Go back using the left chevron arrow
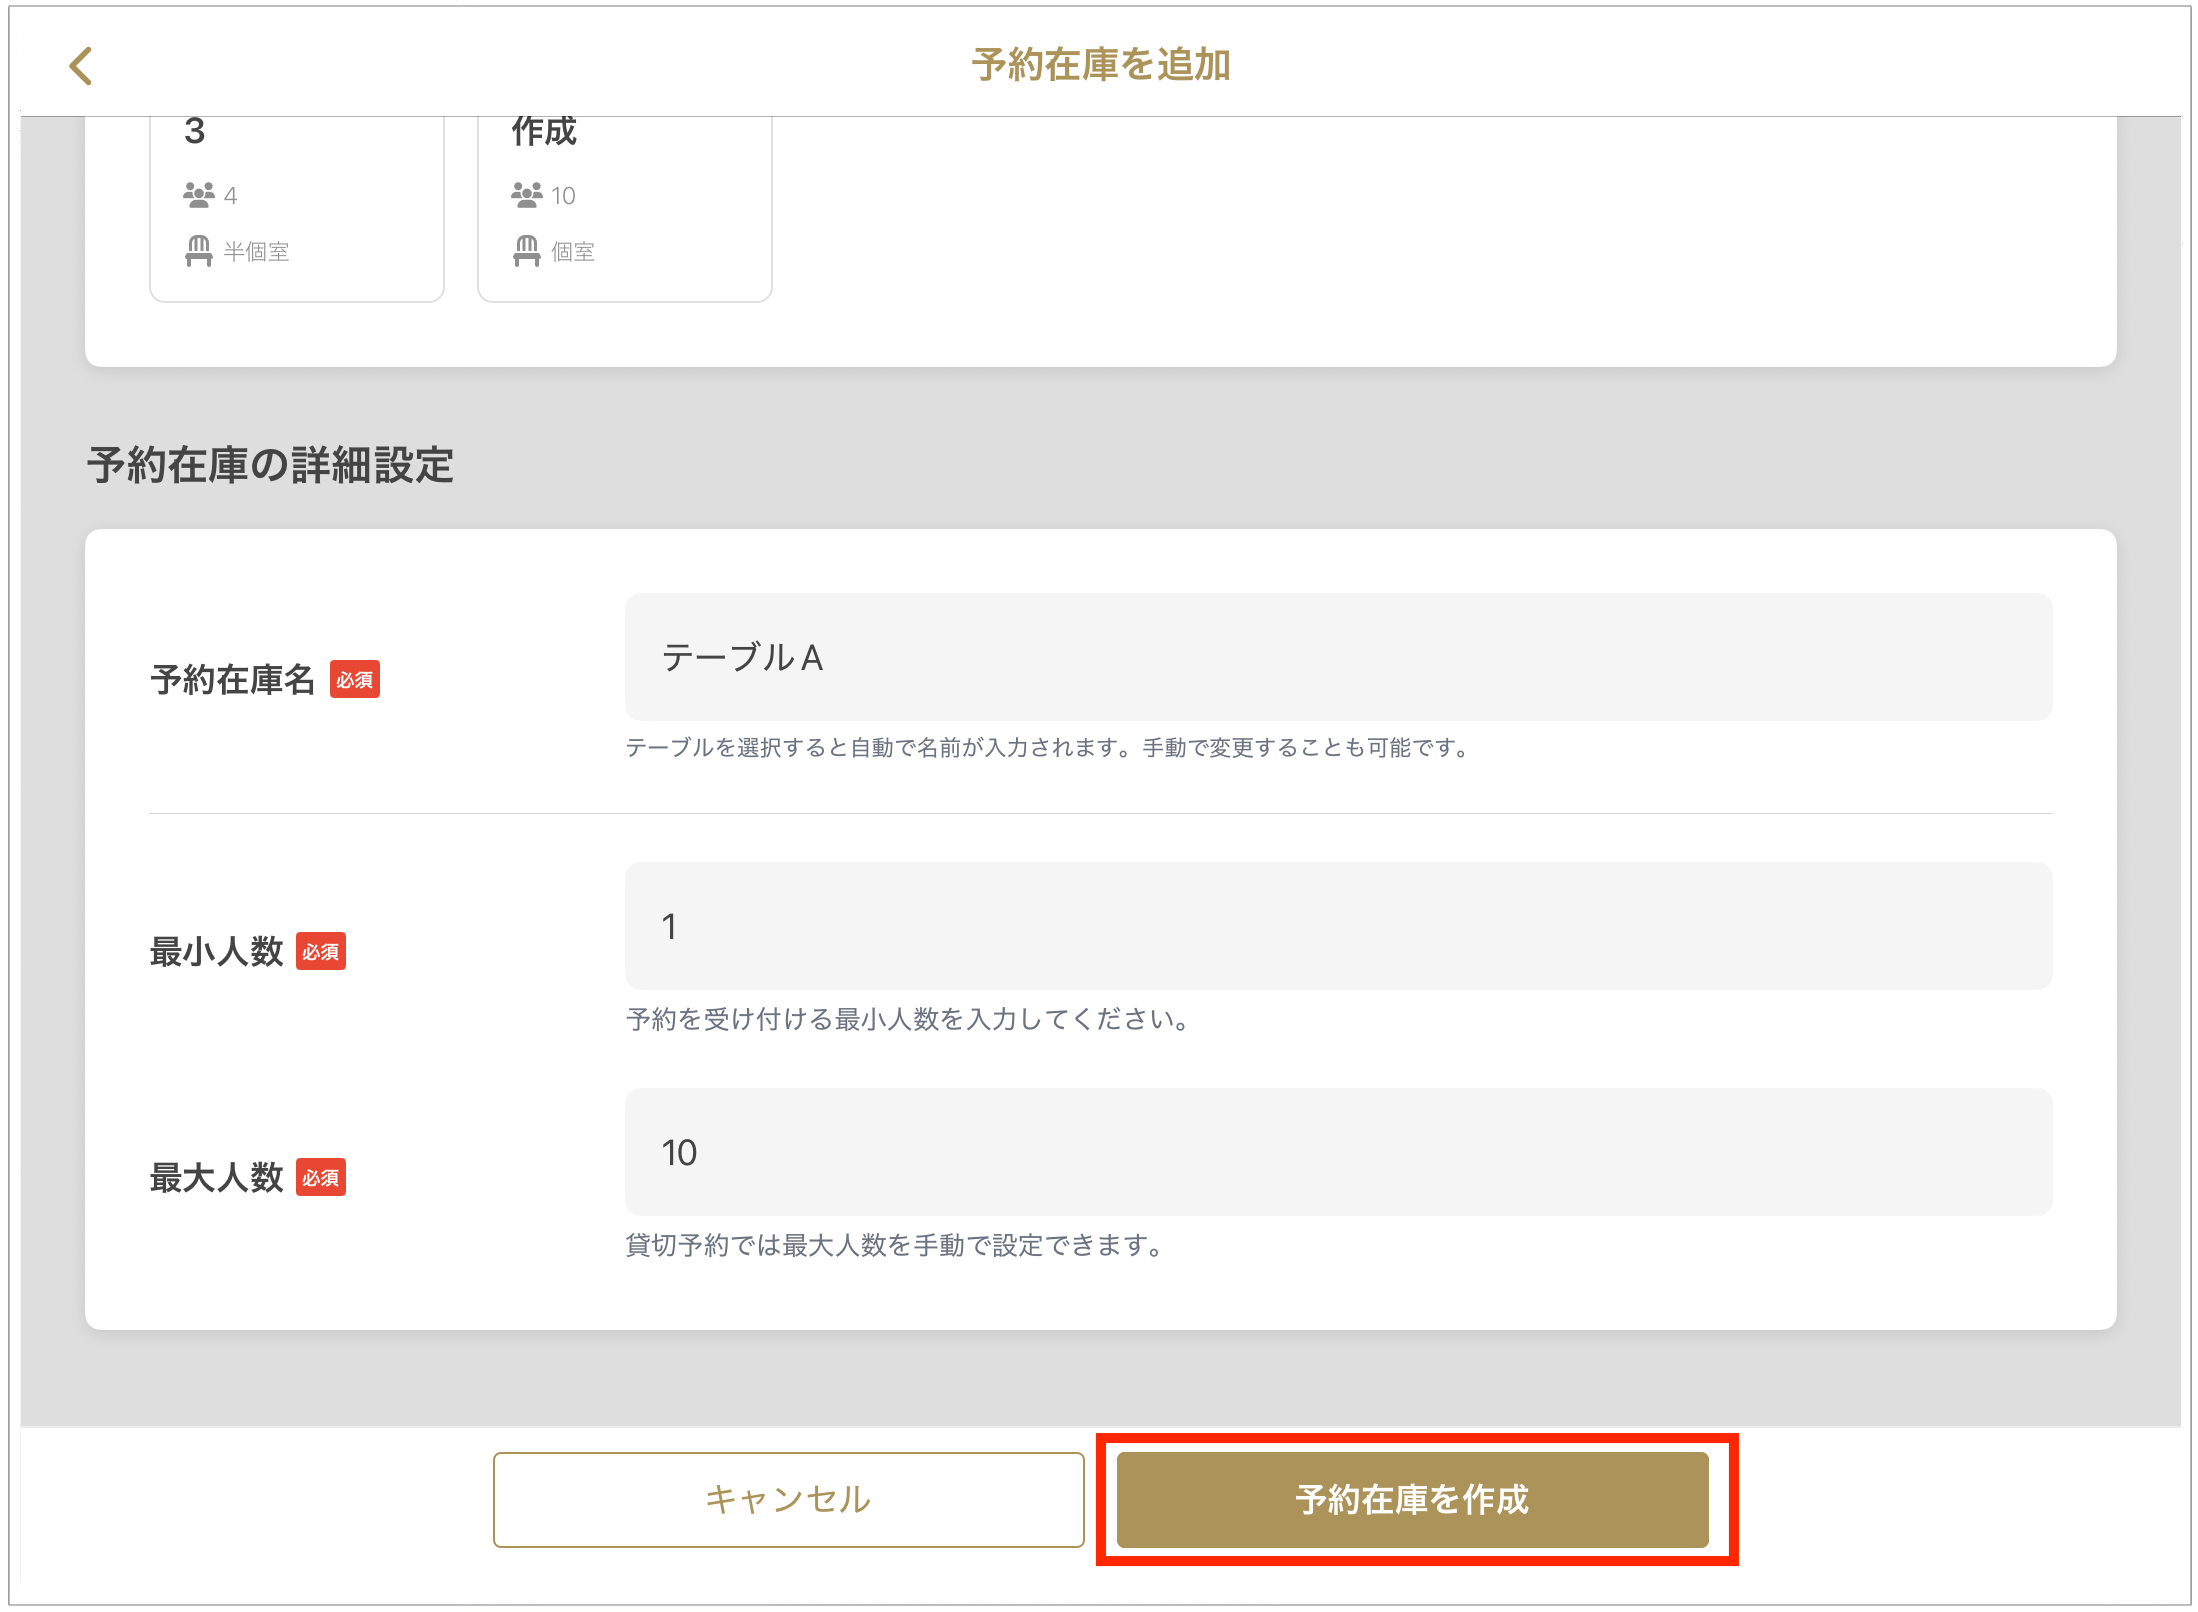The image size is (2198, 1612). click(x=81, y=66)
